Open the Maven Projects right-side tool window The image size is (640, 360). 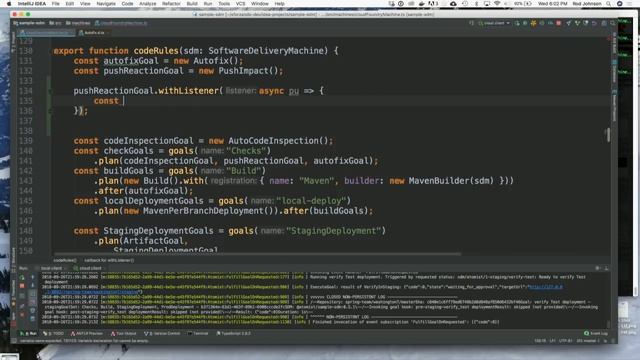point(614,105)
